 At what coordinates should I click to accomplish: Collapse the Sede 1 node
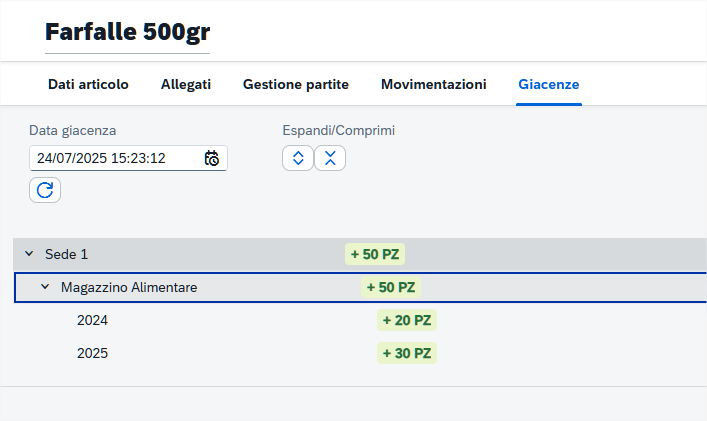(29, 254)
